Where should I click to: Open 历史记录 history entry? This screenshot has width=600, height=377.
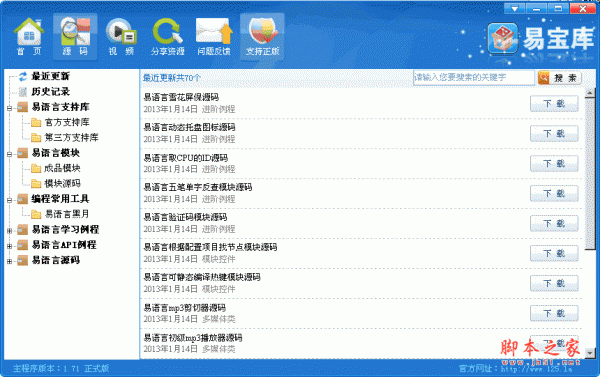(50, 91)
